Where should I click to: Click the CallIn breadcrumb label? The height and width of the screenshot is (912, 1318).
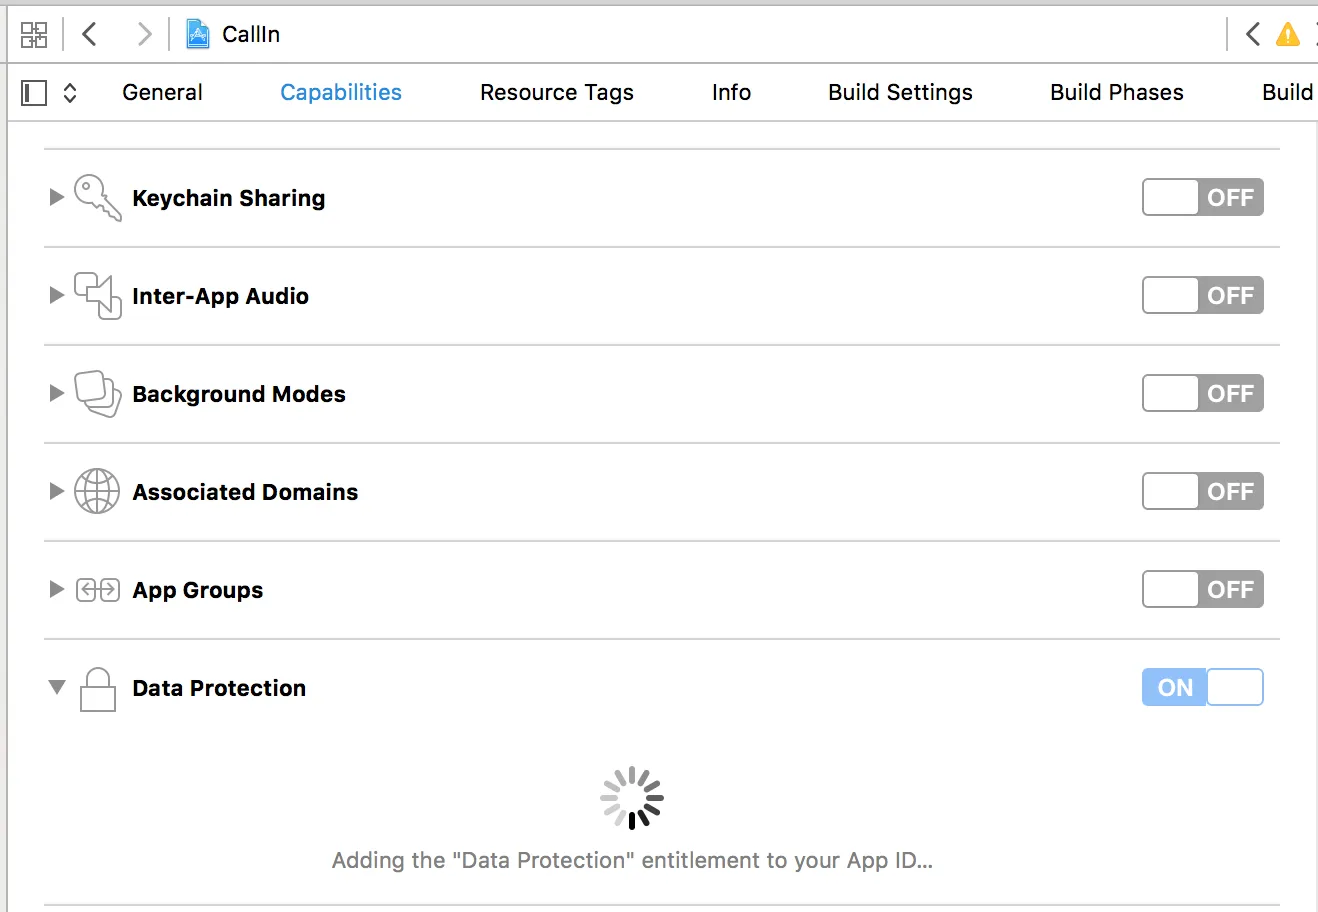[251, 35]
